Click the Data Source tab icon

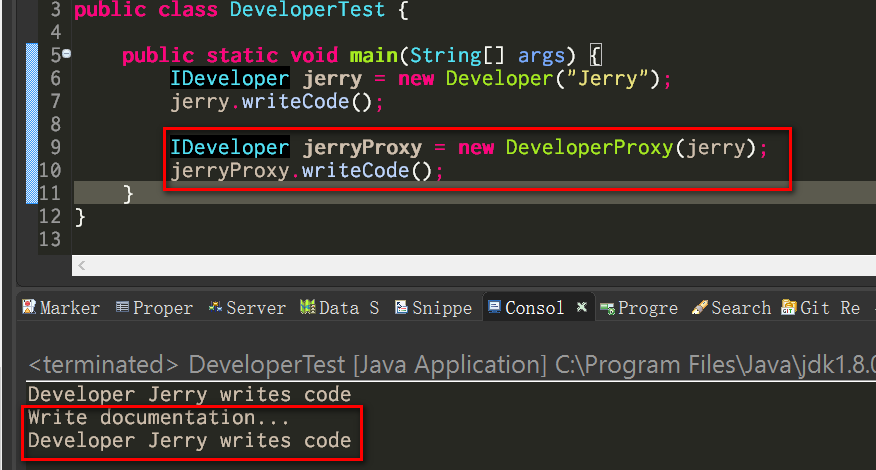point(308,307)
